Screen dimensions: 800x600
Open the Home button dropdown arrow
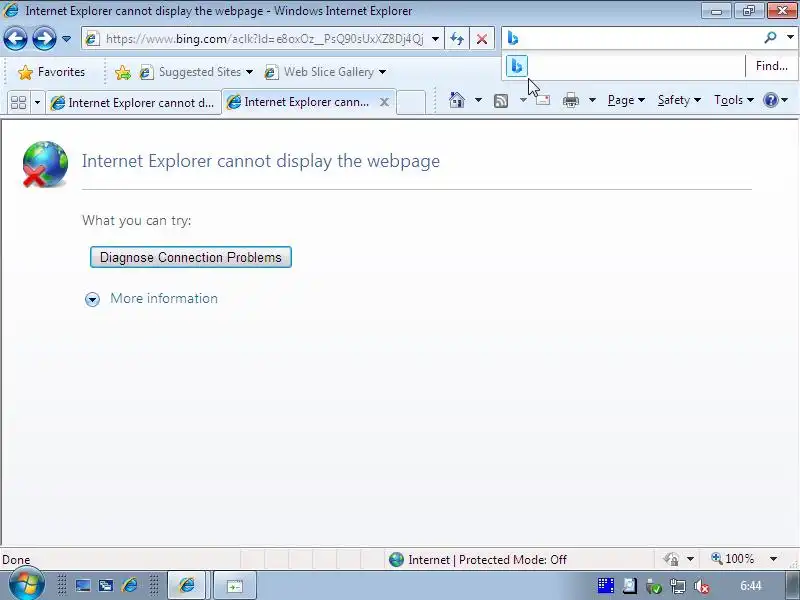[478, 100]
